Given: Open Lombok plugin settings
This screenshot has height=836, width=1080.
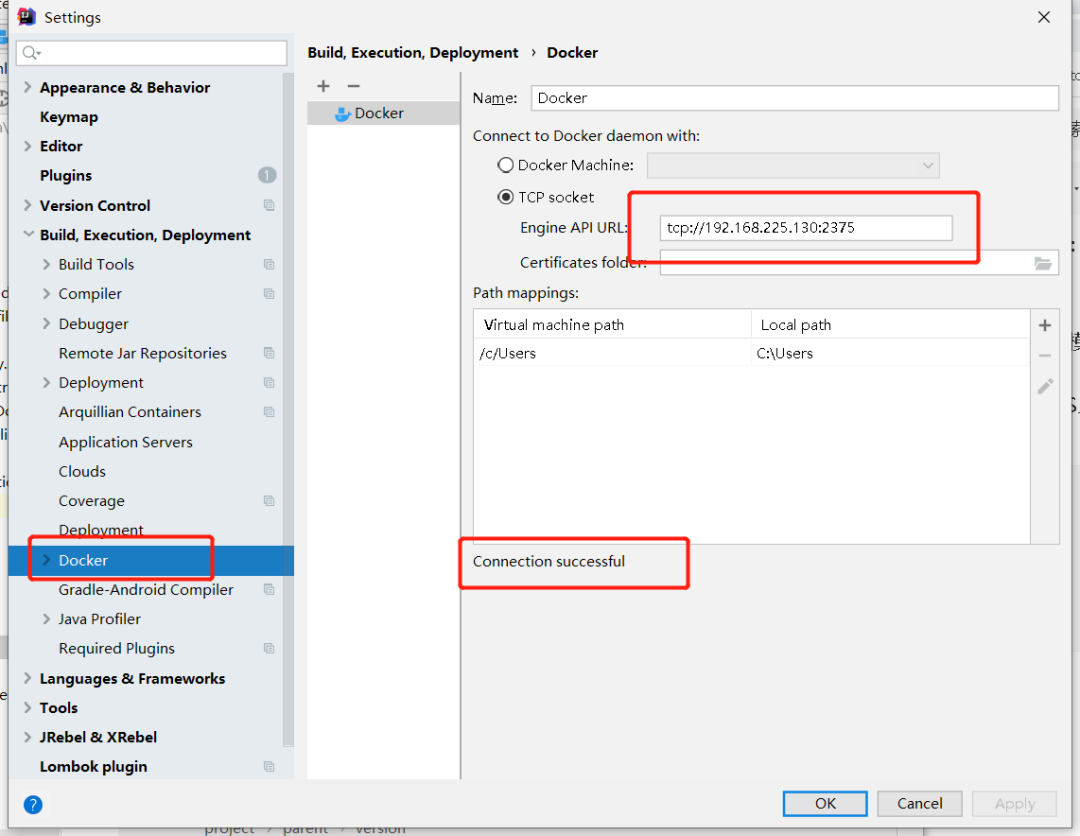Looking at the screenshot, I should [x=94, y=766].
